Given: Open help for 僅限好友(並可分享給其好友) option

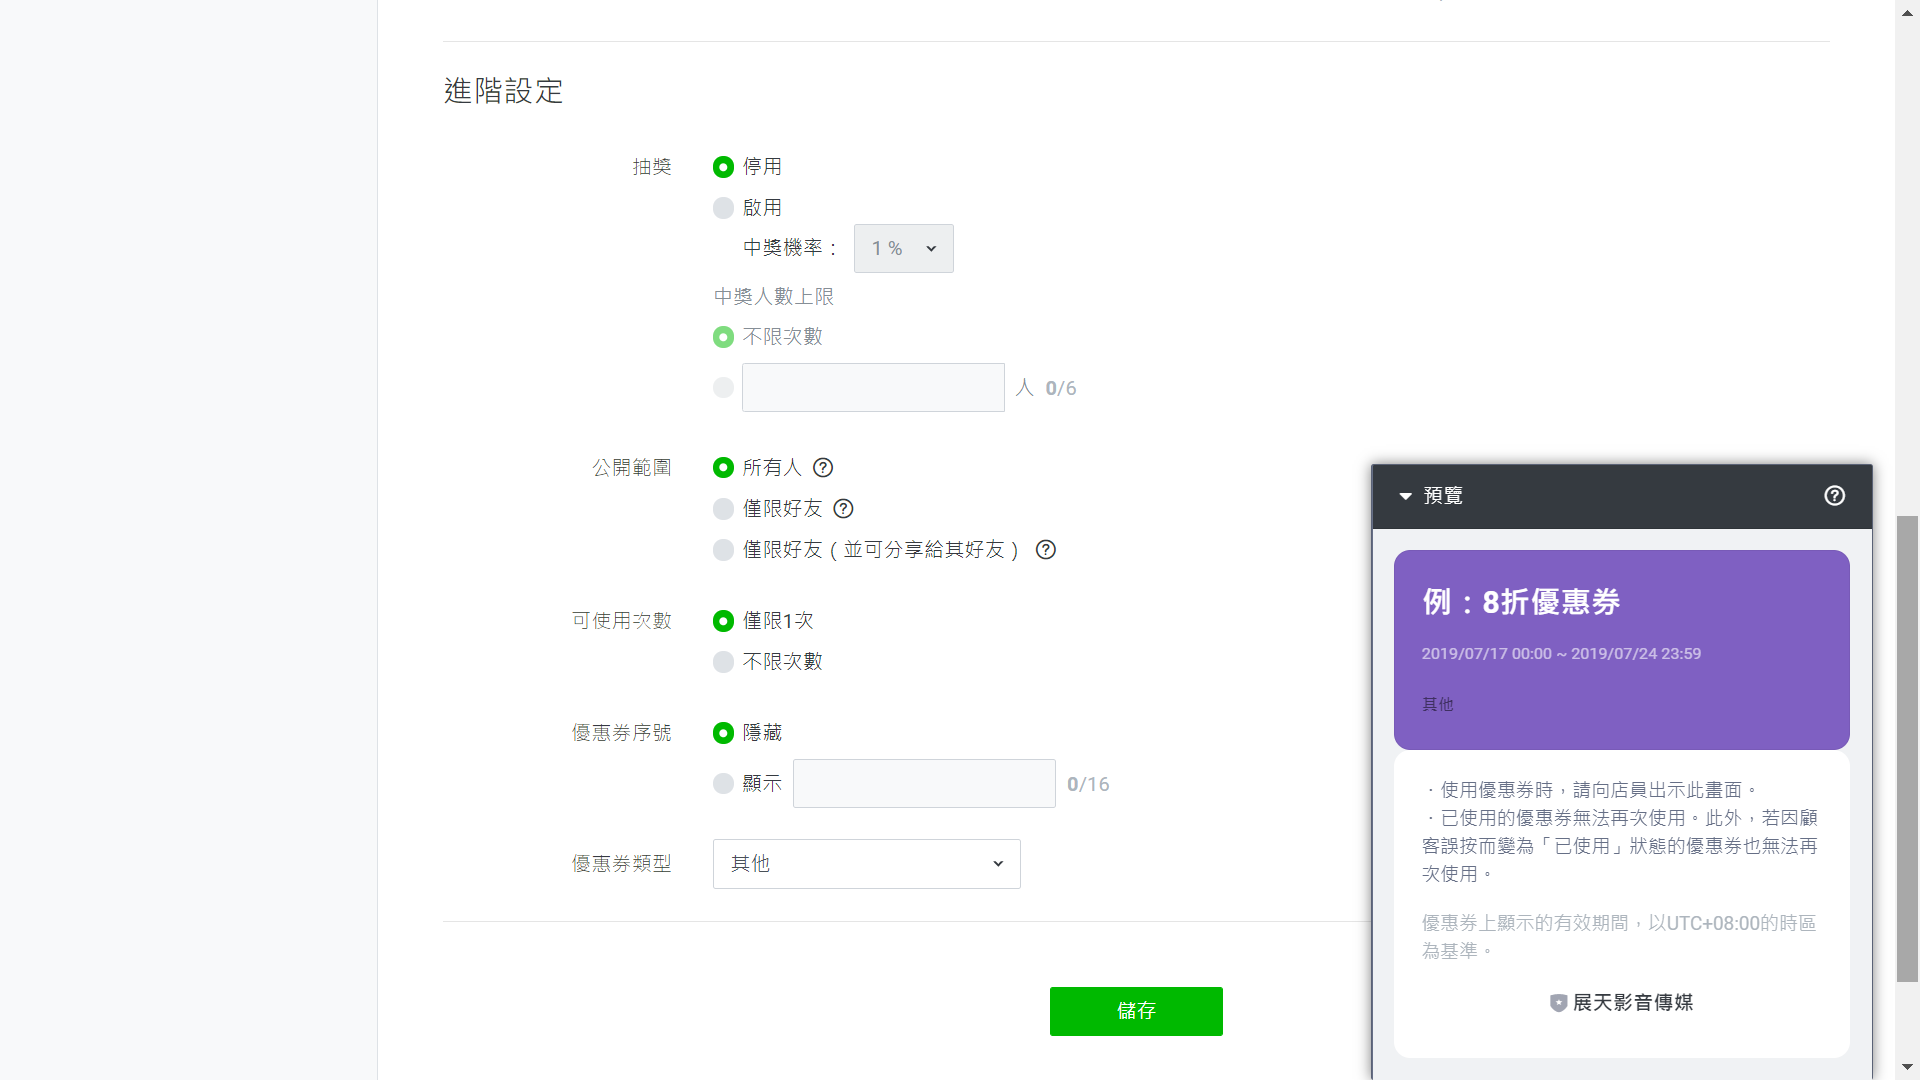Looking at the screenshot, I should tap(1046, 550).
